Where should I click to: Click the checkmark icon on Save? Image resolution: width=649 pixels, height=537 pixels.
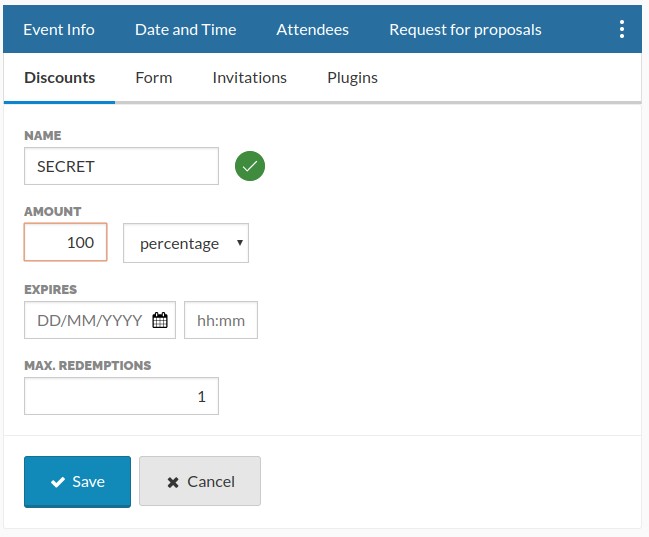58,482
